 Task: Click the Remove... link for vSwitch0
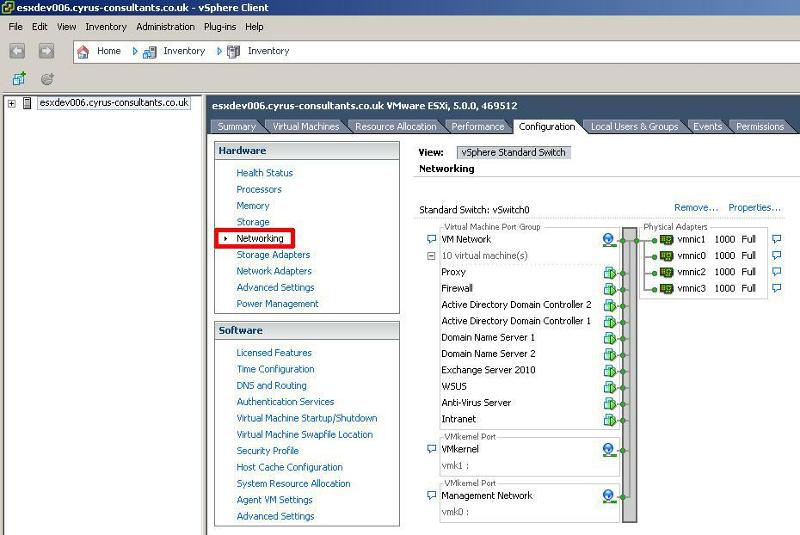pos(696,208)
